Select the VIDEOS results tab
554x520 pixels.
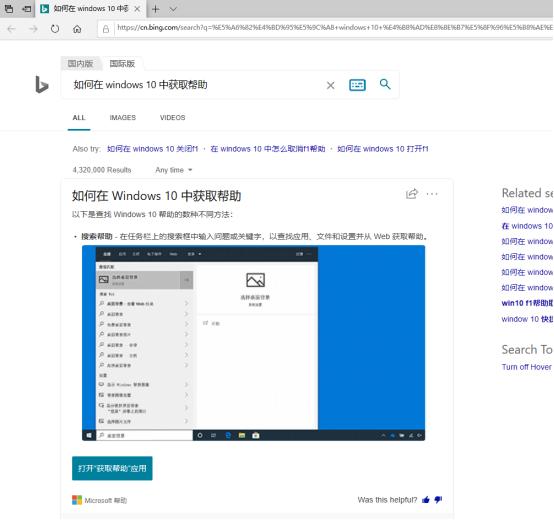click(172, 118)
